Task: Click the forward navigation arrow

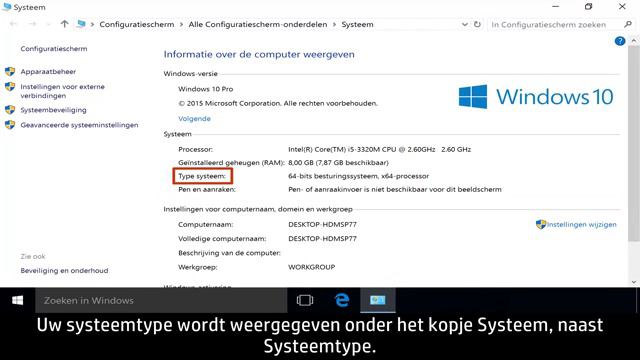Action: tap(32, 24)
